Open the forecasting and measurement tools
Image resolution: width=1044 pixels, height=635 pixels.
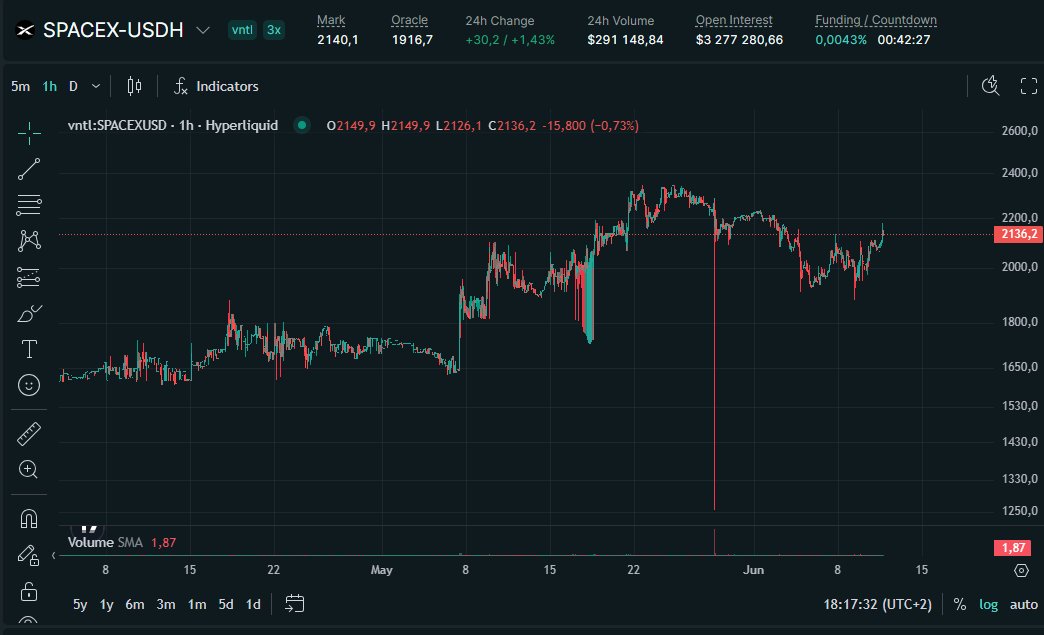pos(29,277)
